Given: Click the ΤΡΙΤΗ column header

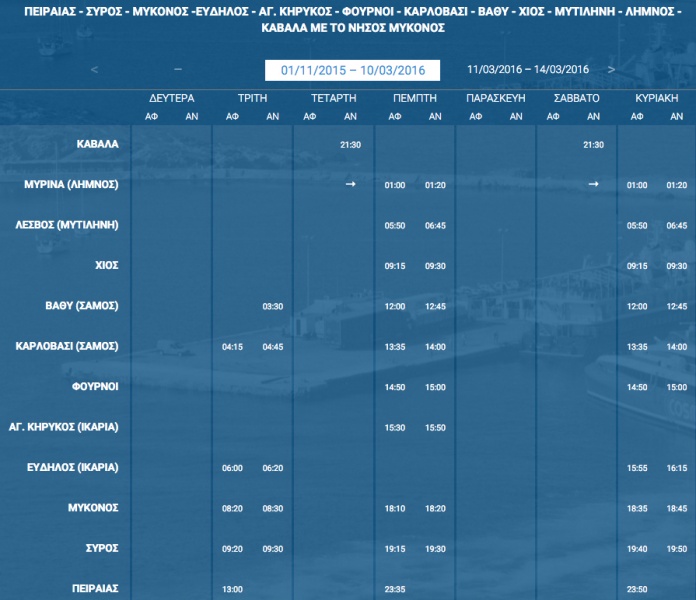Looking at the screenshot, I should click(x=253, y=98).
